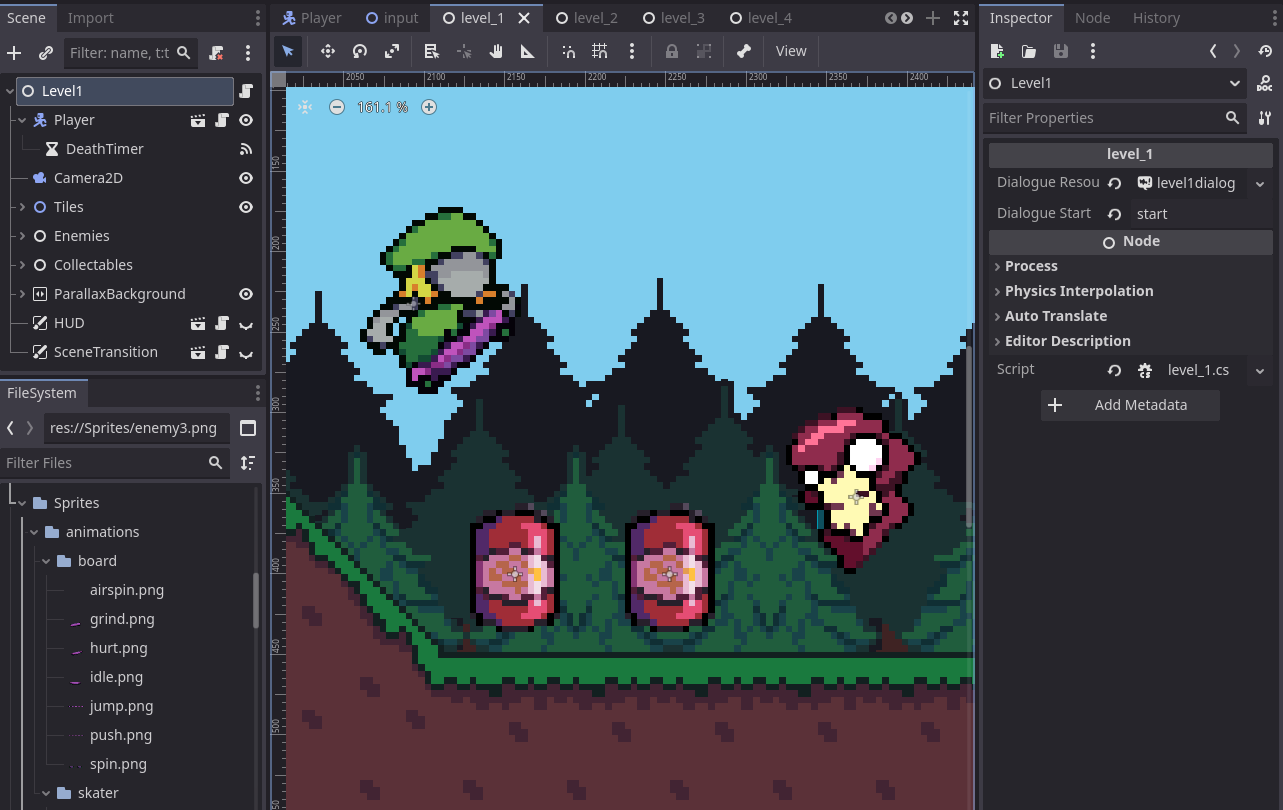Click in the Filter Properties search field

click(x=1100, y=117)
